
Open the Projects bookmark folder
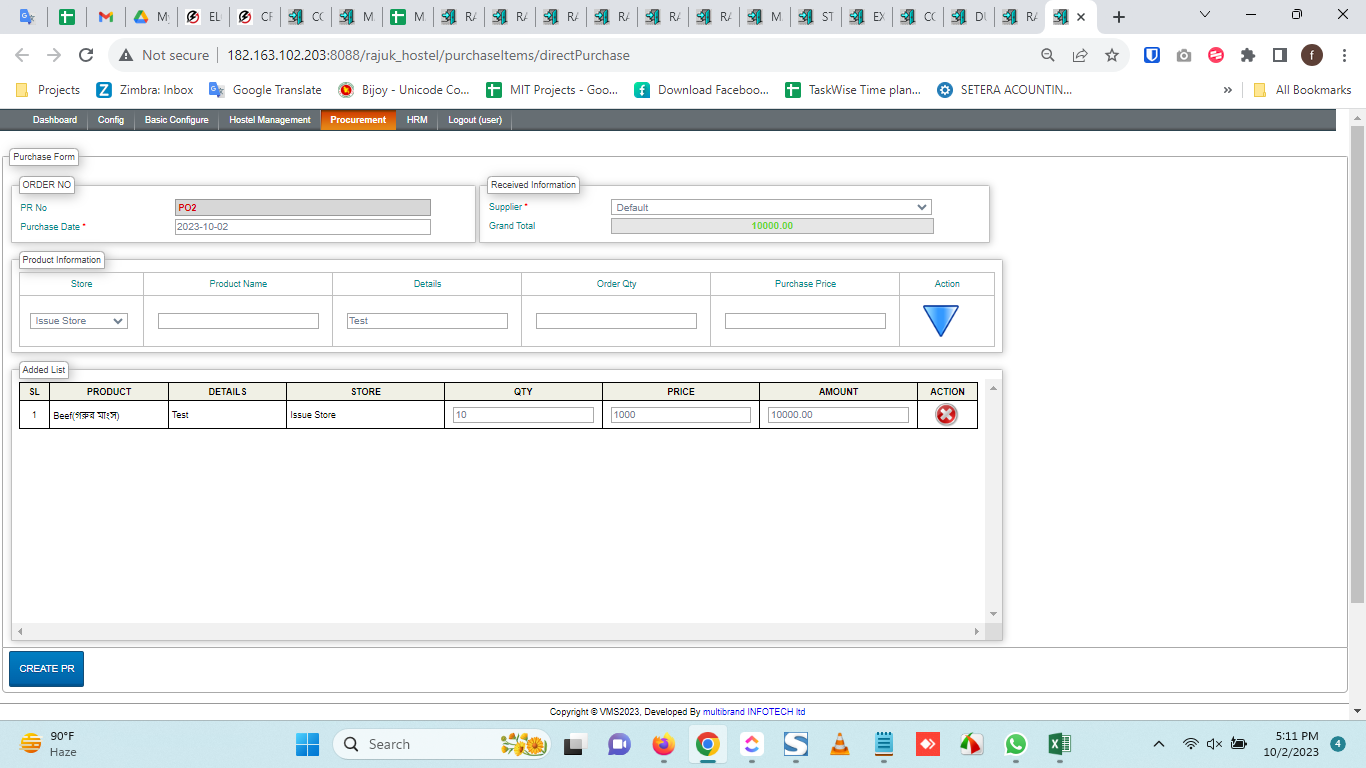pyautogui.click(x=48, y=90)
